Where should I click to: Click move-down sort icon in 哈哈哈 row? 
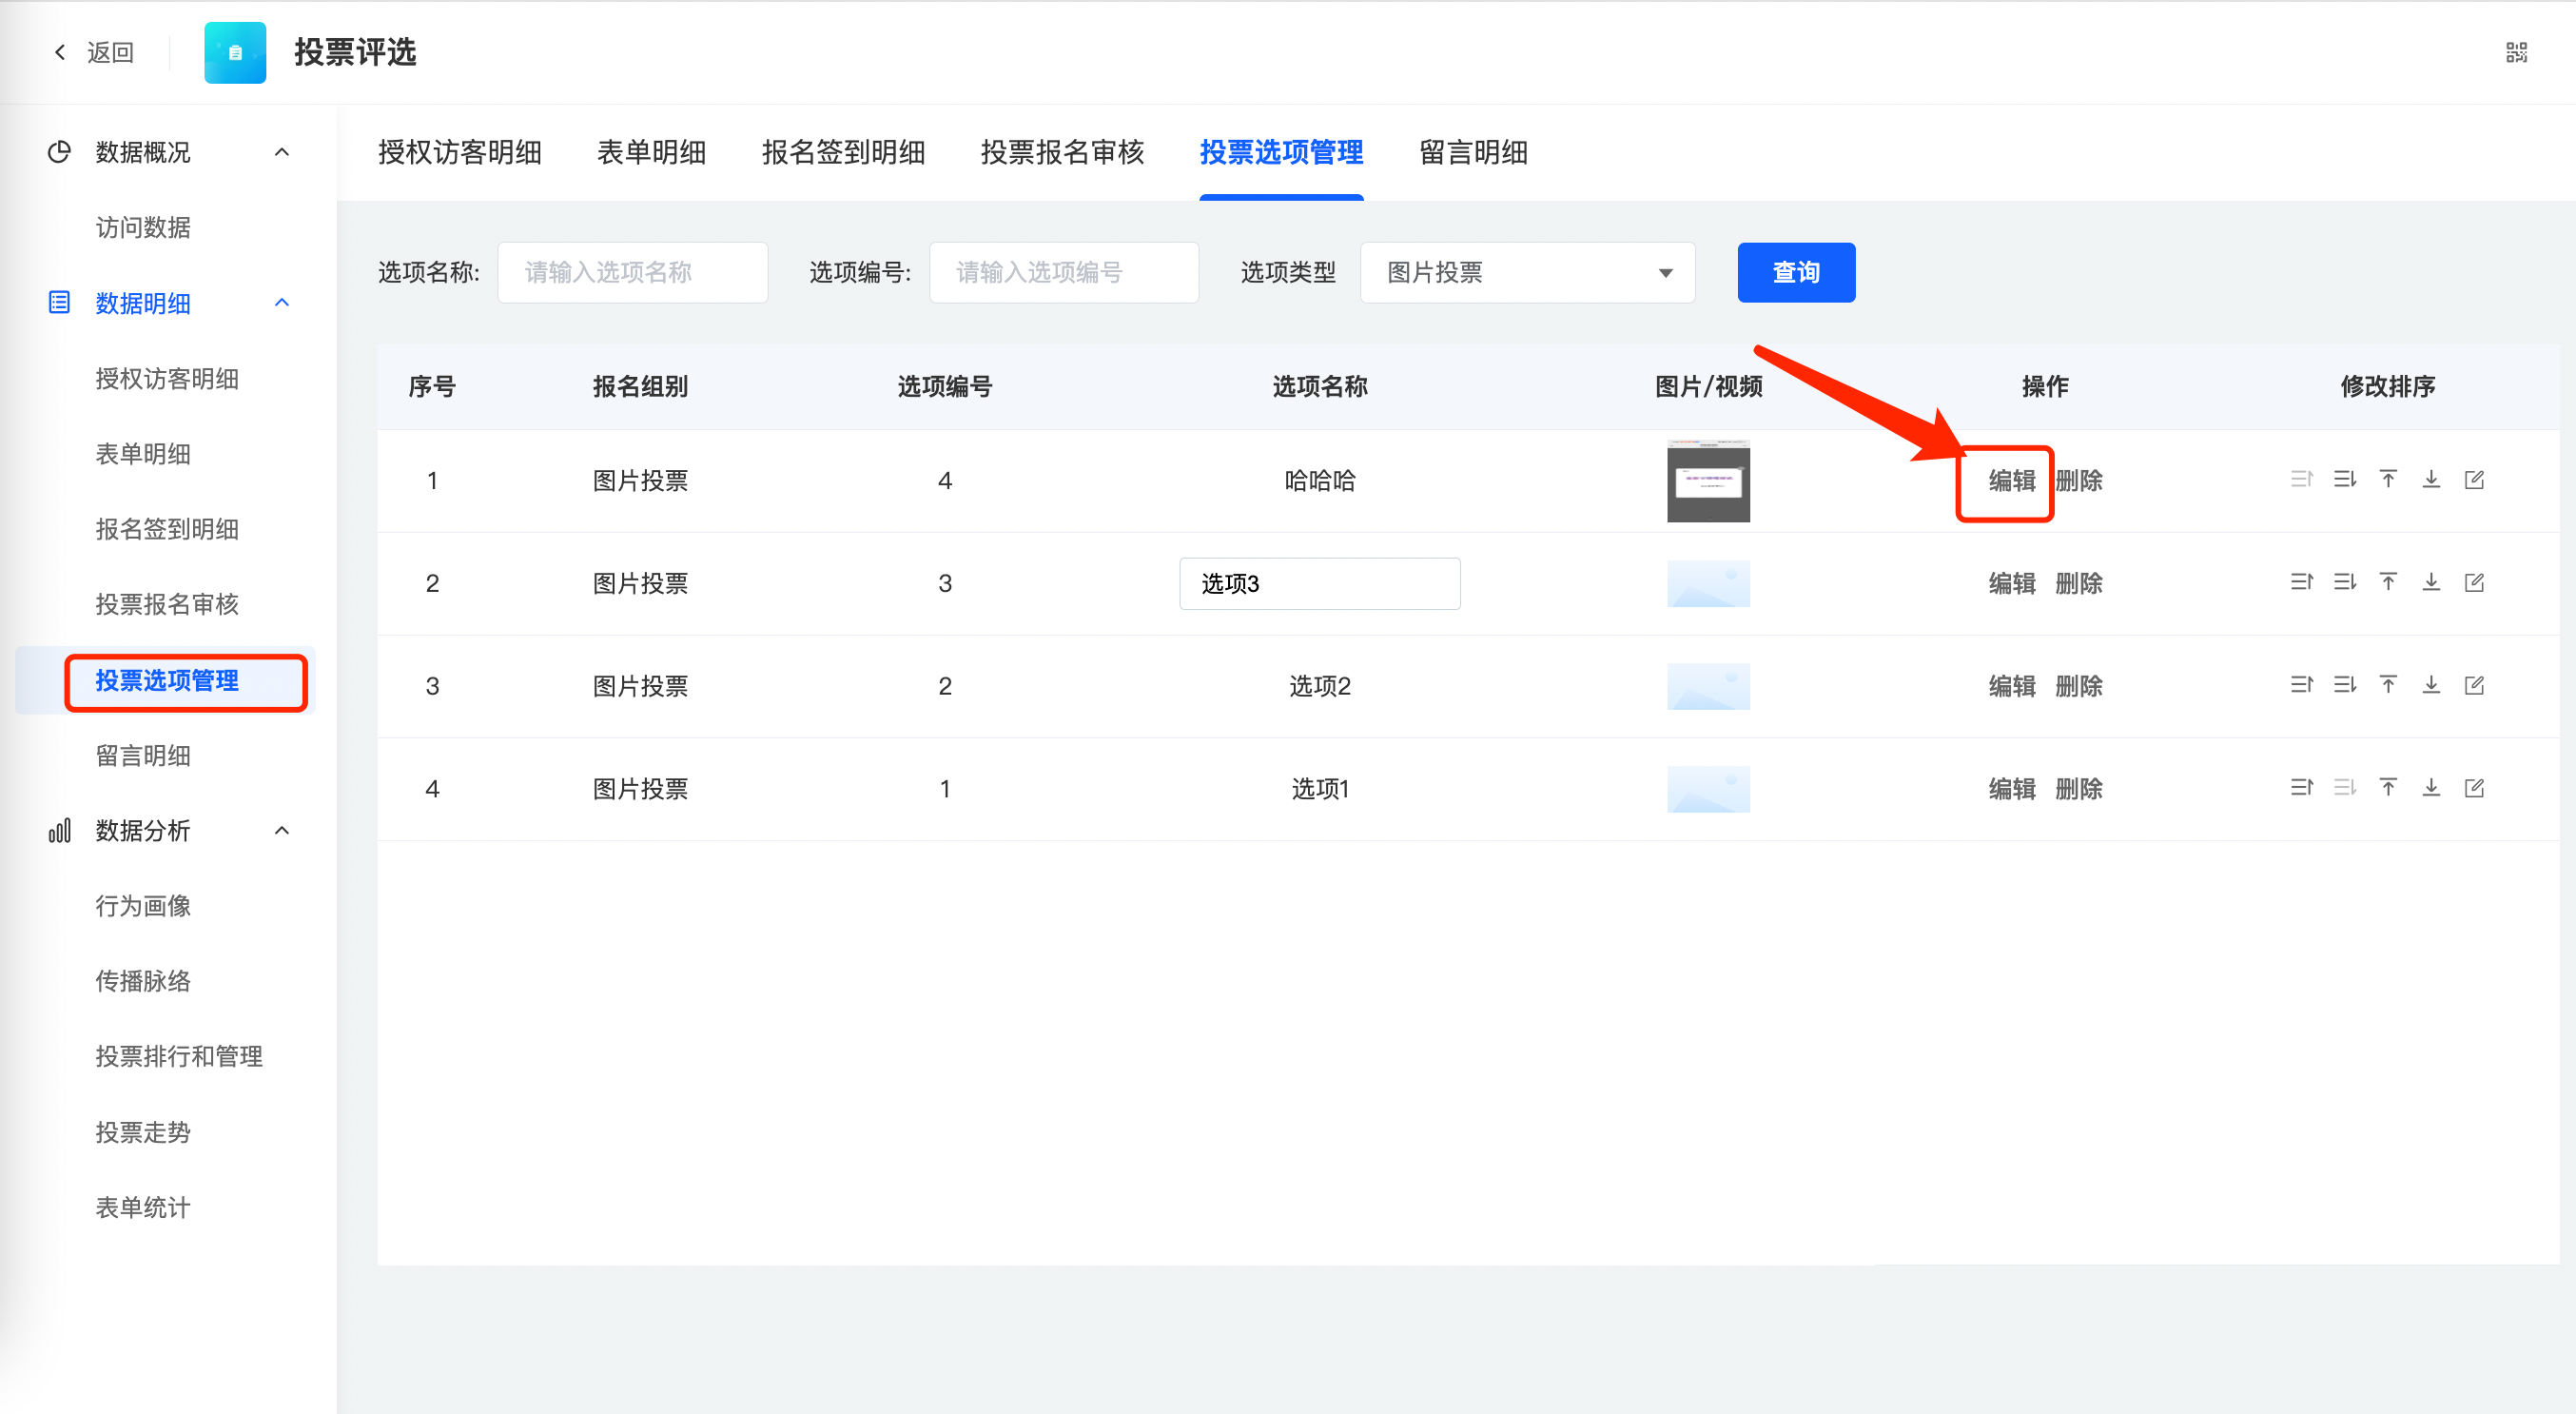point(2344,479)
